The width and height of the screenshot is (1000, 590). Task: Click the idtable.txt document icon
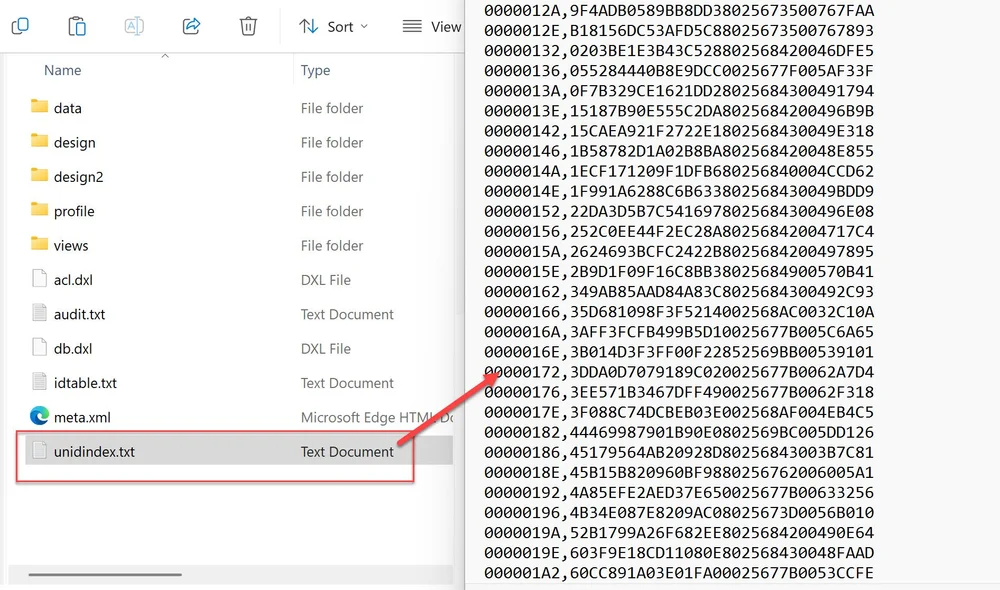coord(40,381)
